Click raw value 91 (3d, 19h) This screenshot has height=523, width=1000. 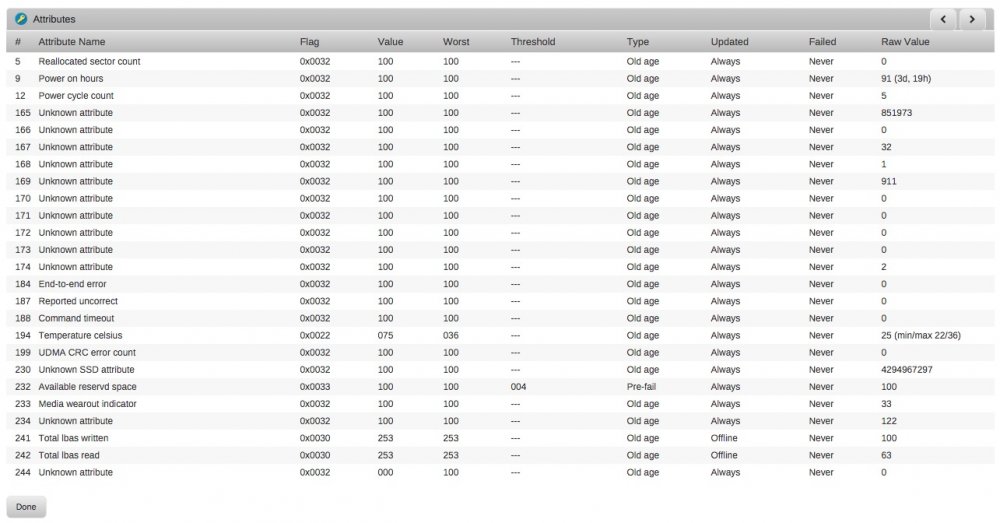[x=906, y=78]
